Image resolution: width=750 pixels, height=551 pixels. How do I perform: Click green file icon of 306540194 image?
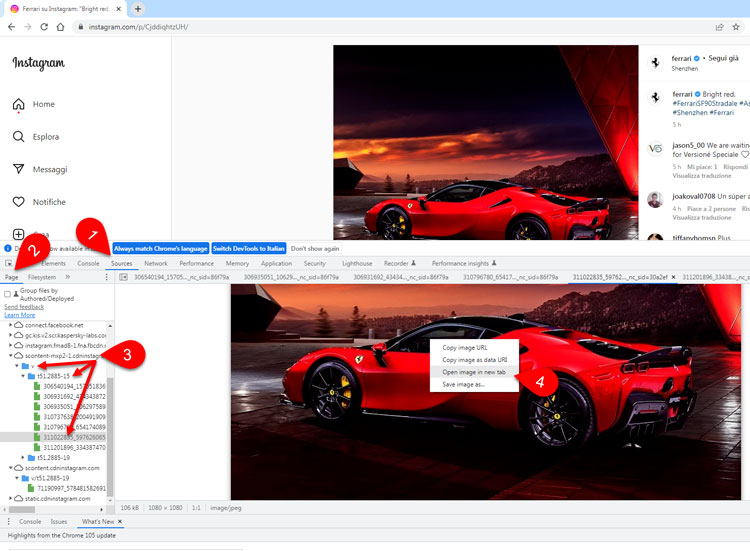click(37, 386)
